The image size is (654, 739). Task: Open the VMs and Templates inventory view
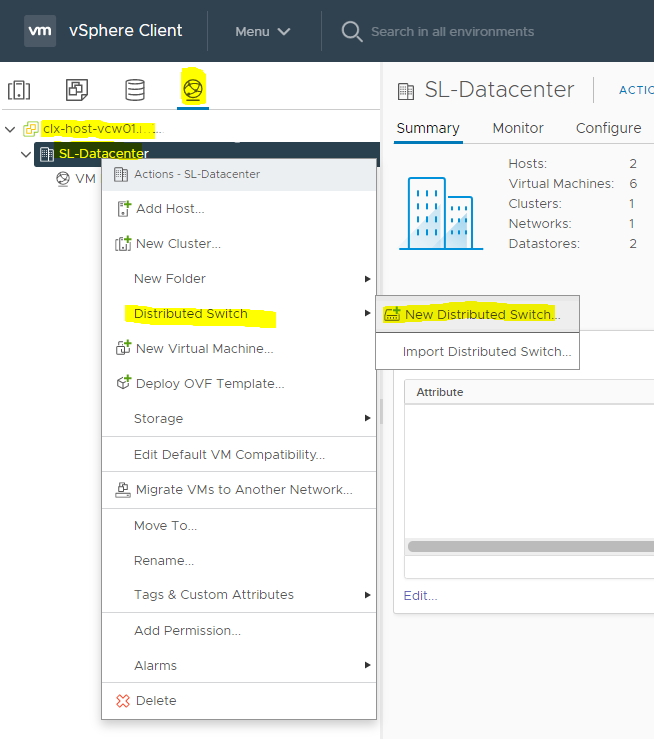click(x=77, y=90)
